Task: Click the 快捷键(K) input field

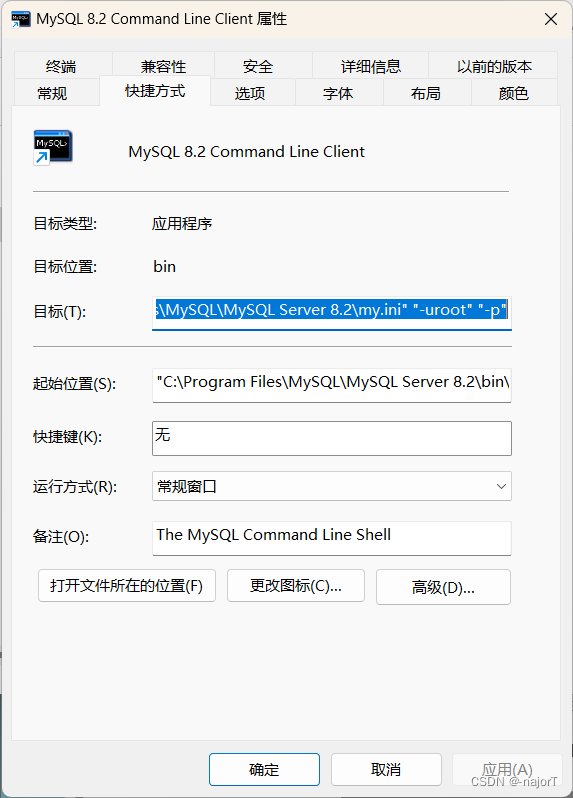Action: 332,438
